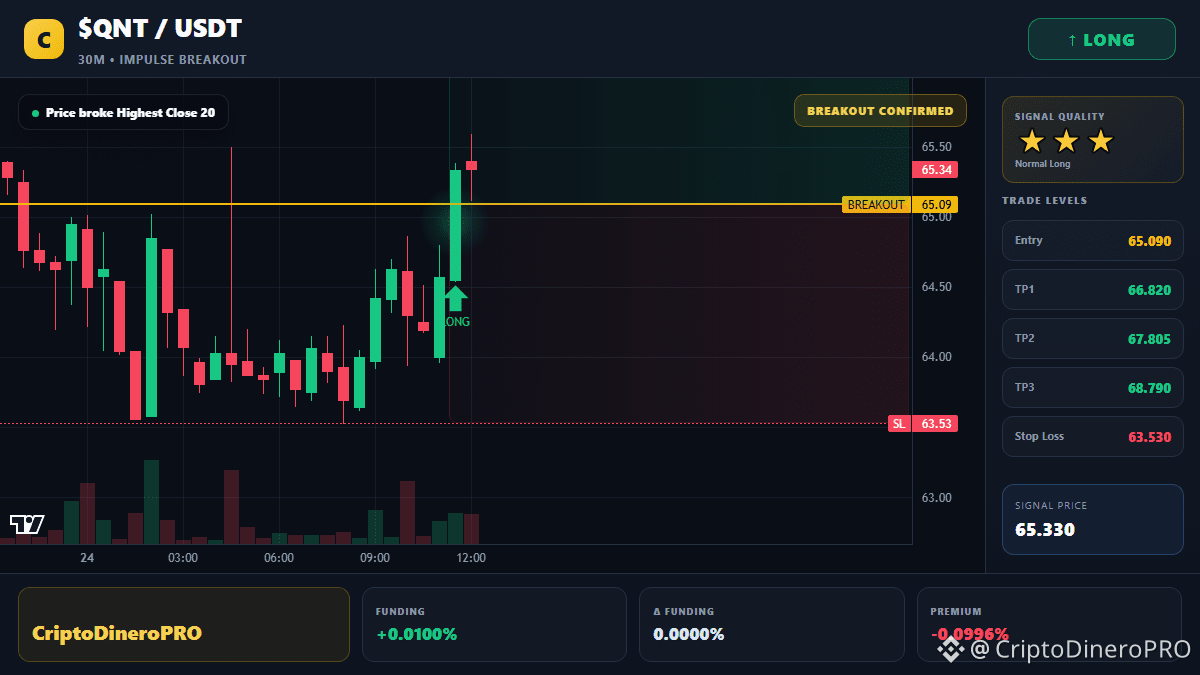Click the 64.00 price axis label
The width and height of the screenshot is (1200, 675).
pos(936,358)
